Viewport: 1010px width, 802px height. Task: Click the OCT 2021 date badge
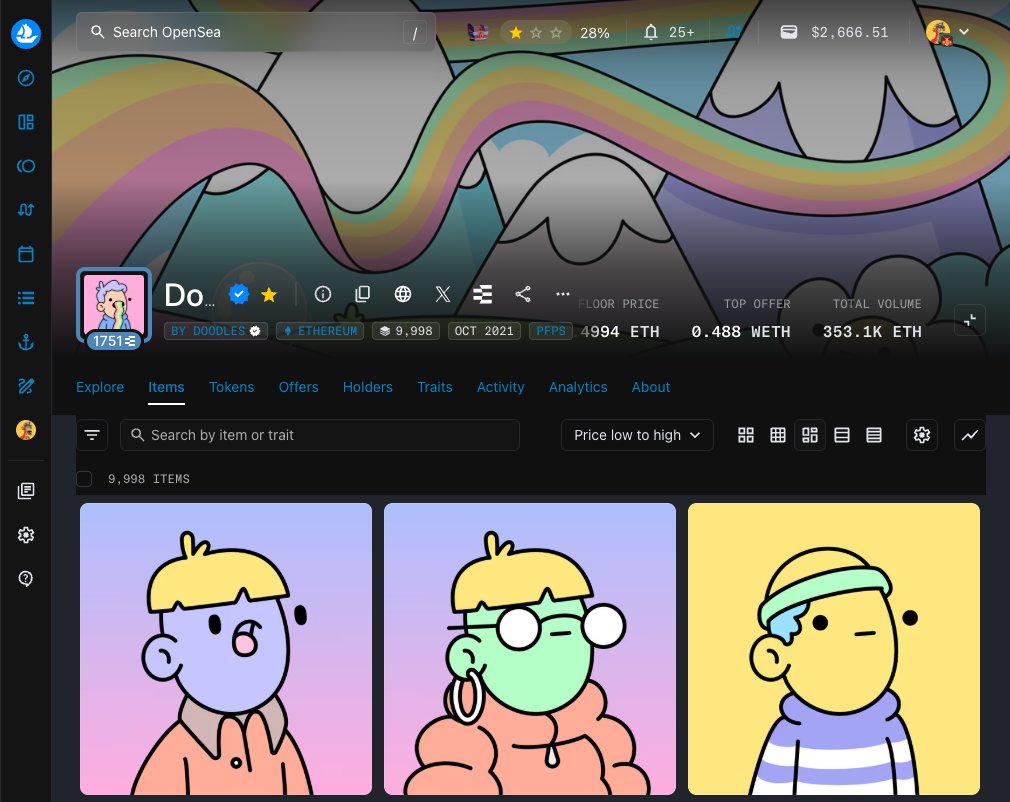click(484, 331)
